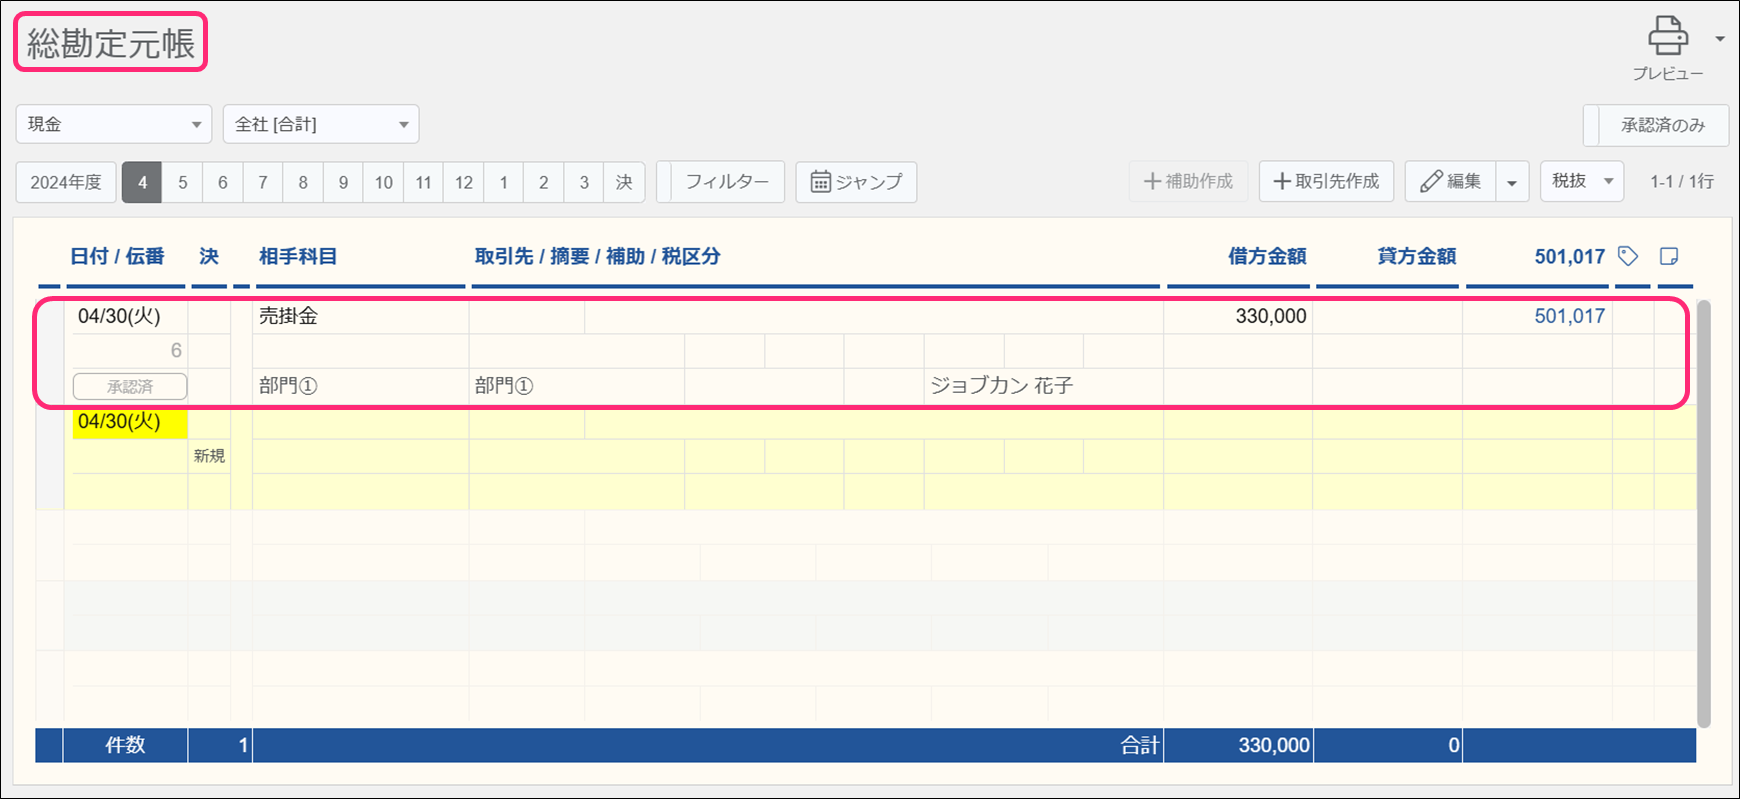1740x799 pixels.
Task: Click the printer preview icon
Action: (1667, 37)
